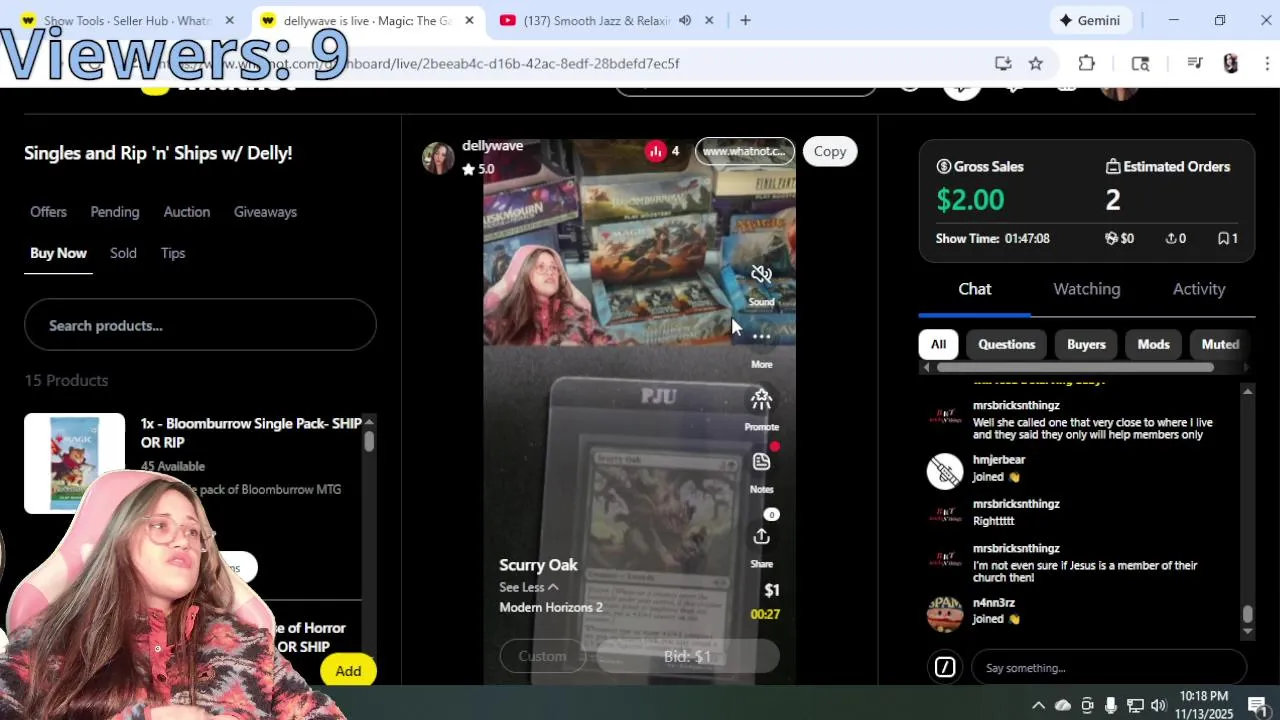Select the Sold tab

click(123, 253)
